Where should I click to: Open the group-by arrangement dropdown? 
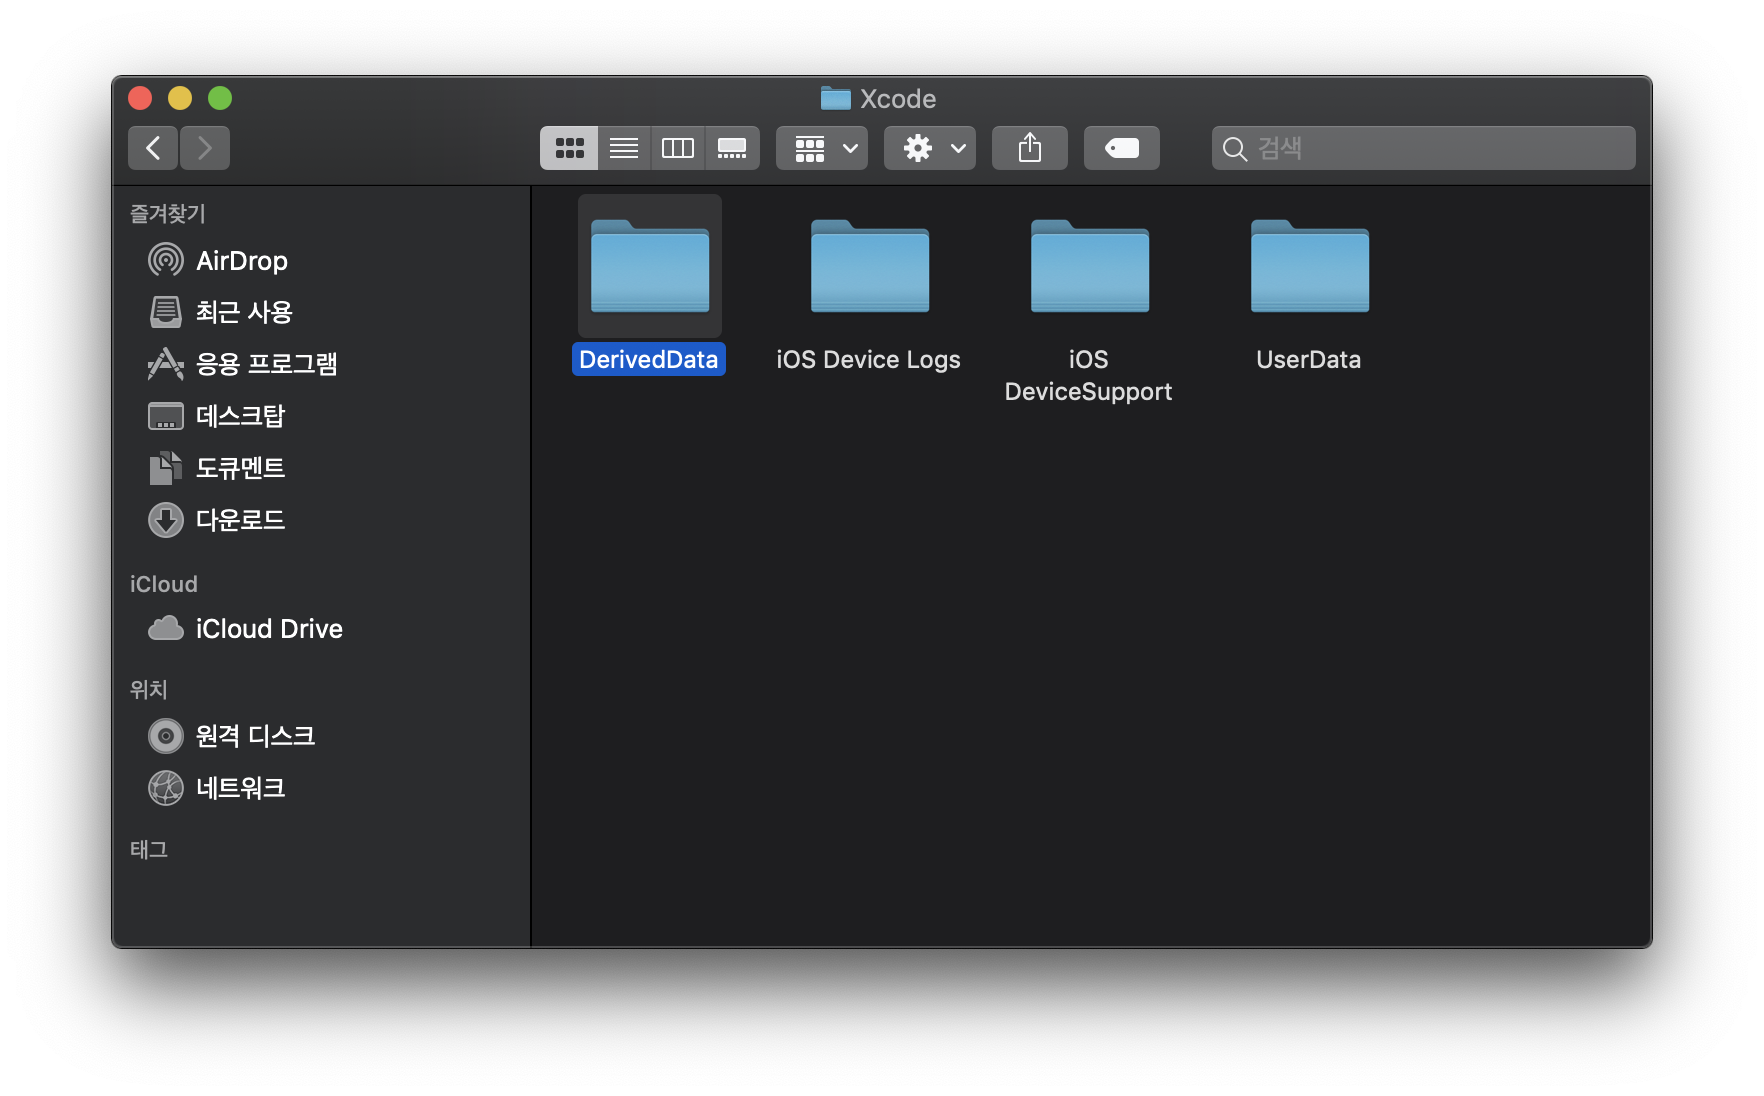pyautogui.click(x=822, y=148)
